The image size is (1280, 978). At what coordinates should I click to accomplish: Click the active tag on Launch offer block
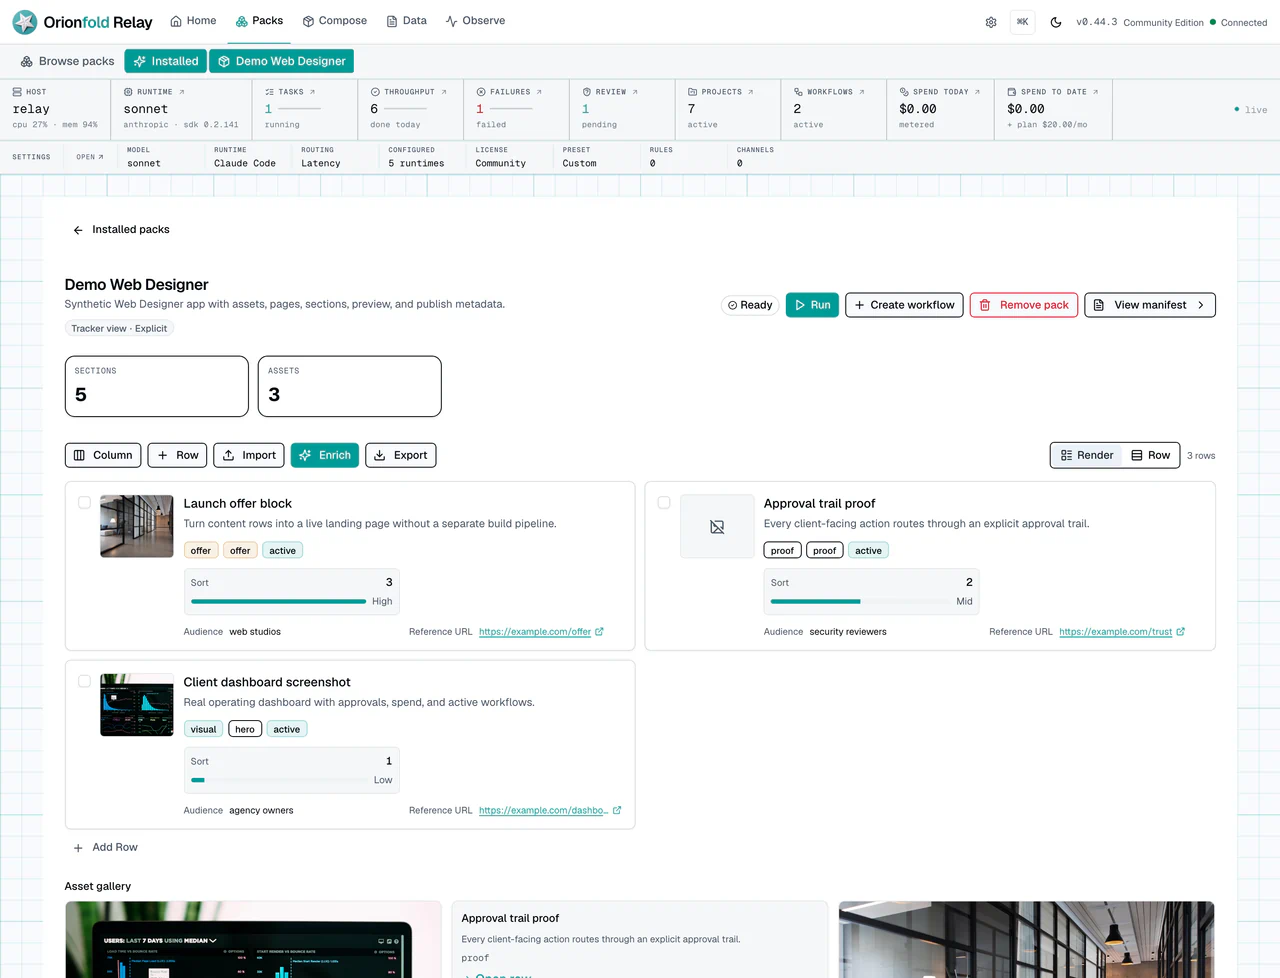point(282,551)
